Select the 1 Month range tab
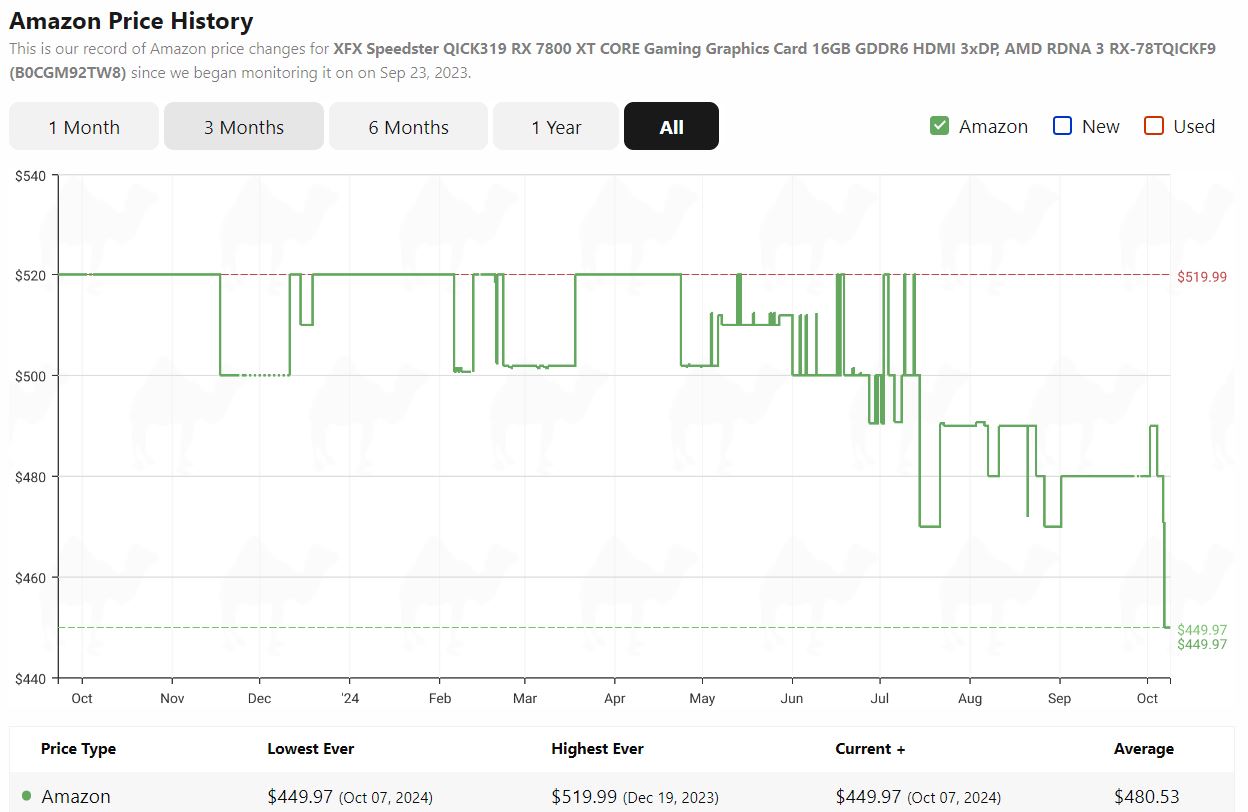This screenshot has width=1248, height=812. pos(84,126)
